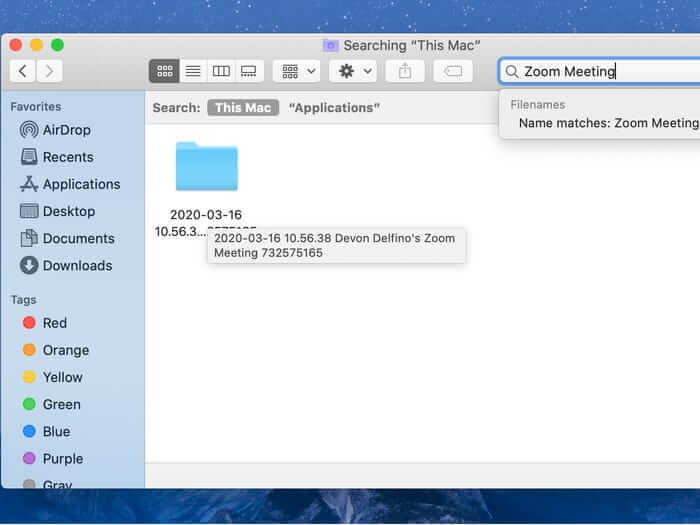Switch to column view
Image resolution: width=700 pixels, height=525 pixels.
[x=221, y=71]
